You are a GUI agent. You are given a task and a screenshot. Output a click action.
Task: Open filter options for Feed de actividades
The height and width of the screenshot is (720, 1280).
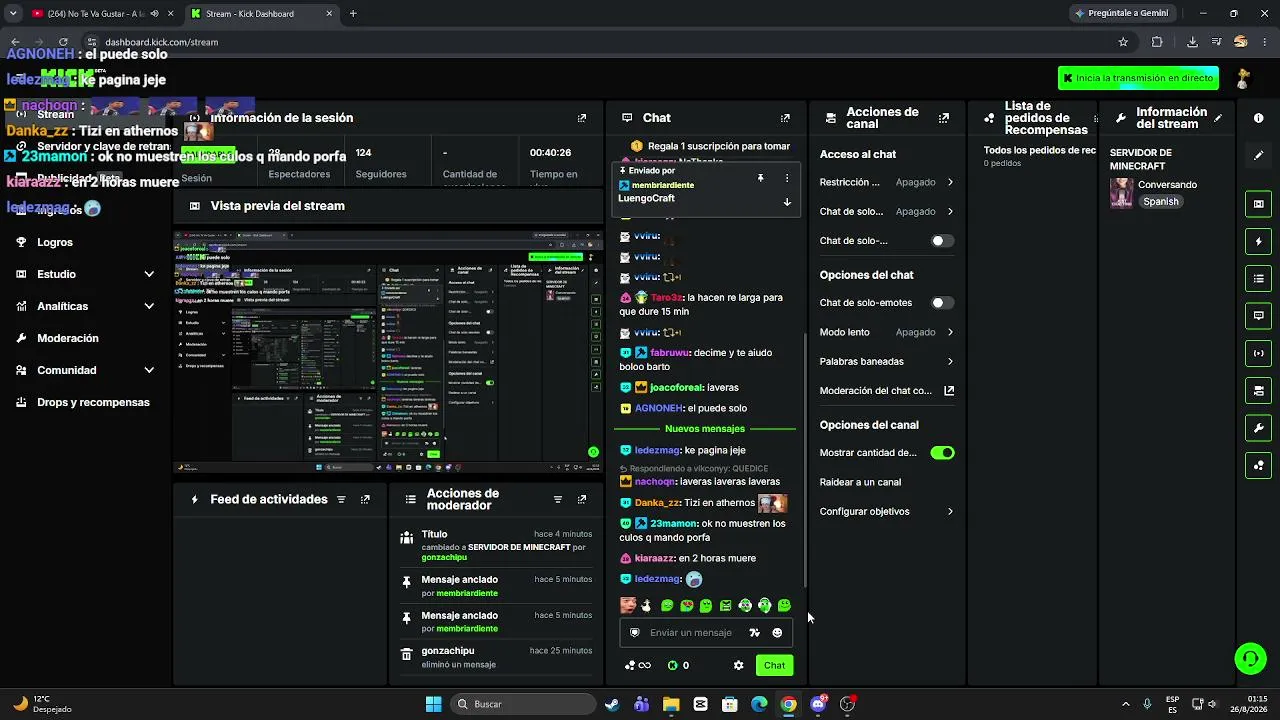click(x=341, y=499)
